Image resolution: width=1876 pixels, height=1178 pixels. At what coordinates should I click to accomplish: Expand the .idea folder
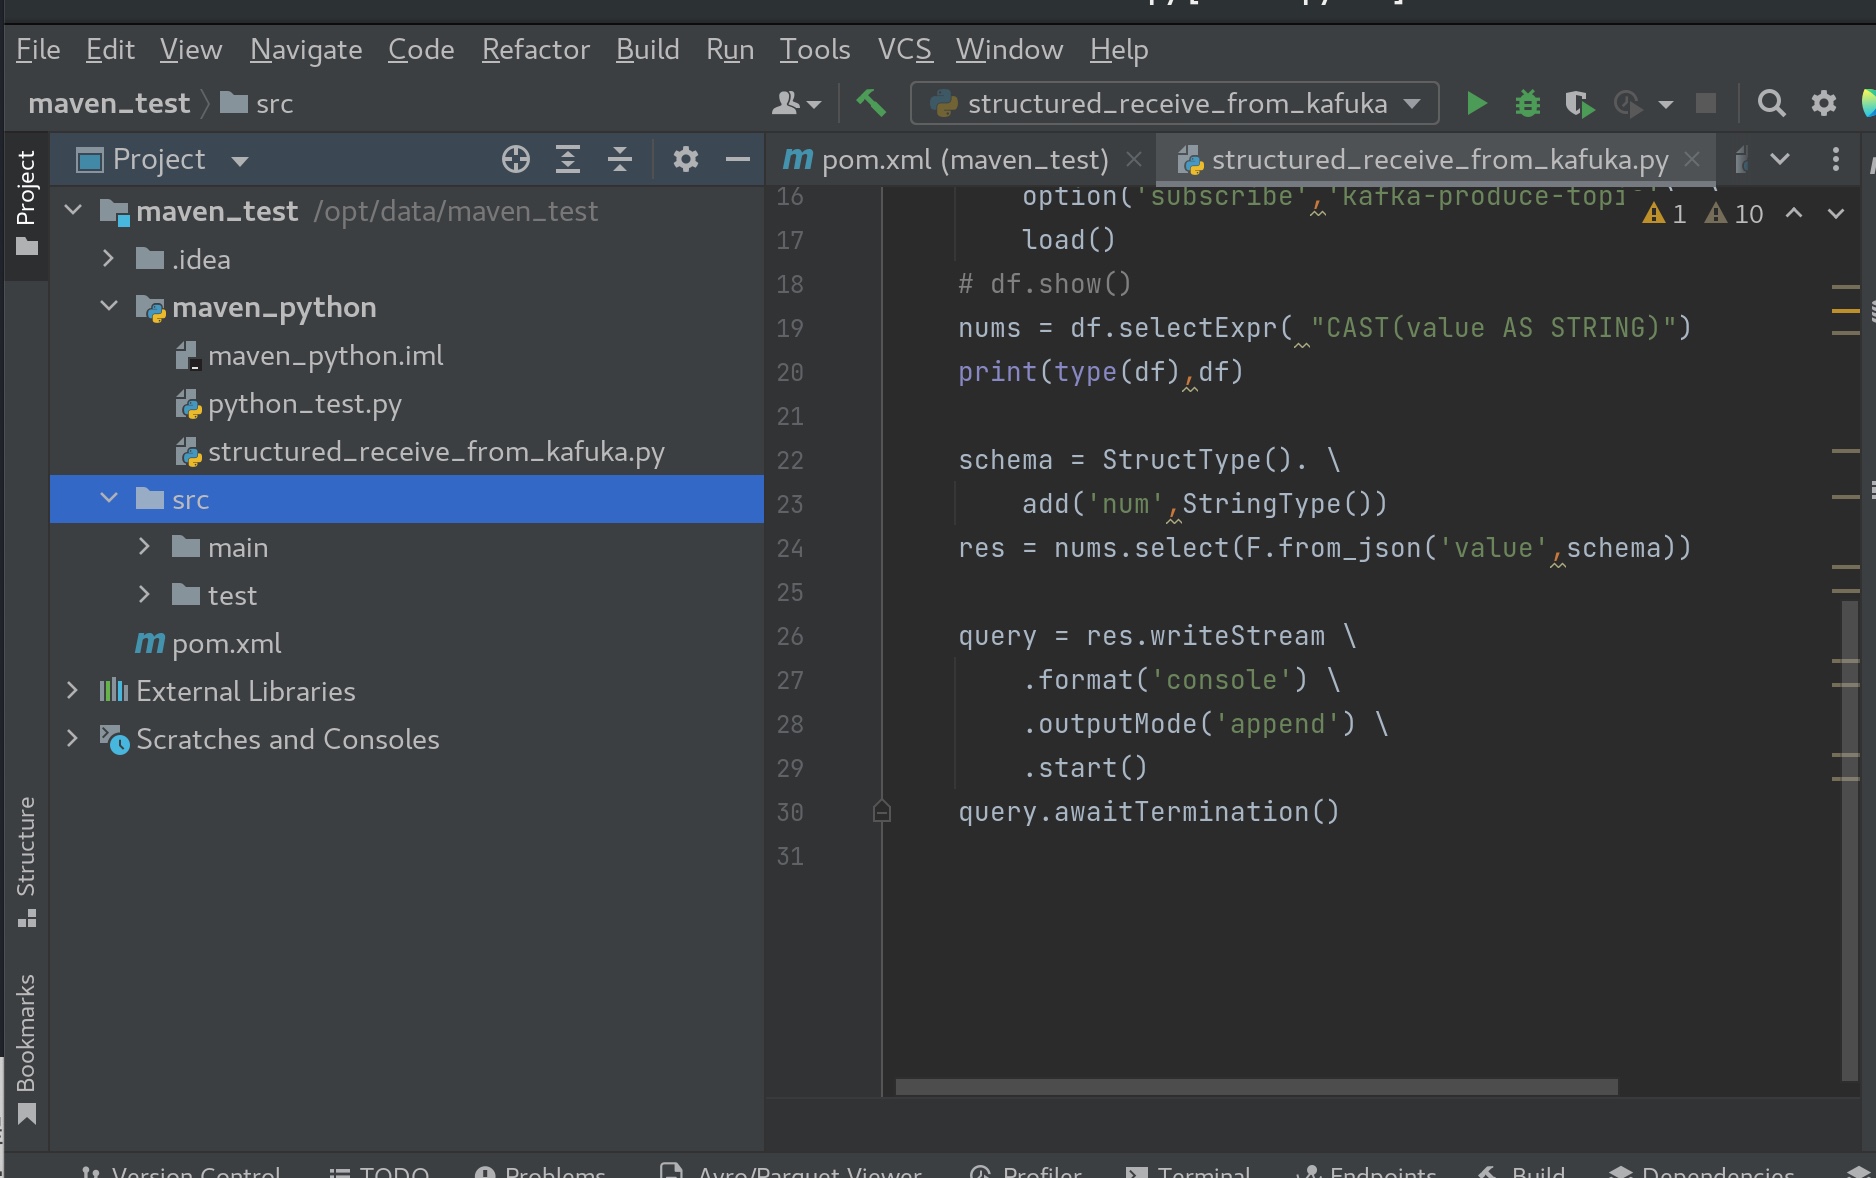coord(109,258)
